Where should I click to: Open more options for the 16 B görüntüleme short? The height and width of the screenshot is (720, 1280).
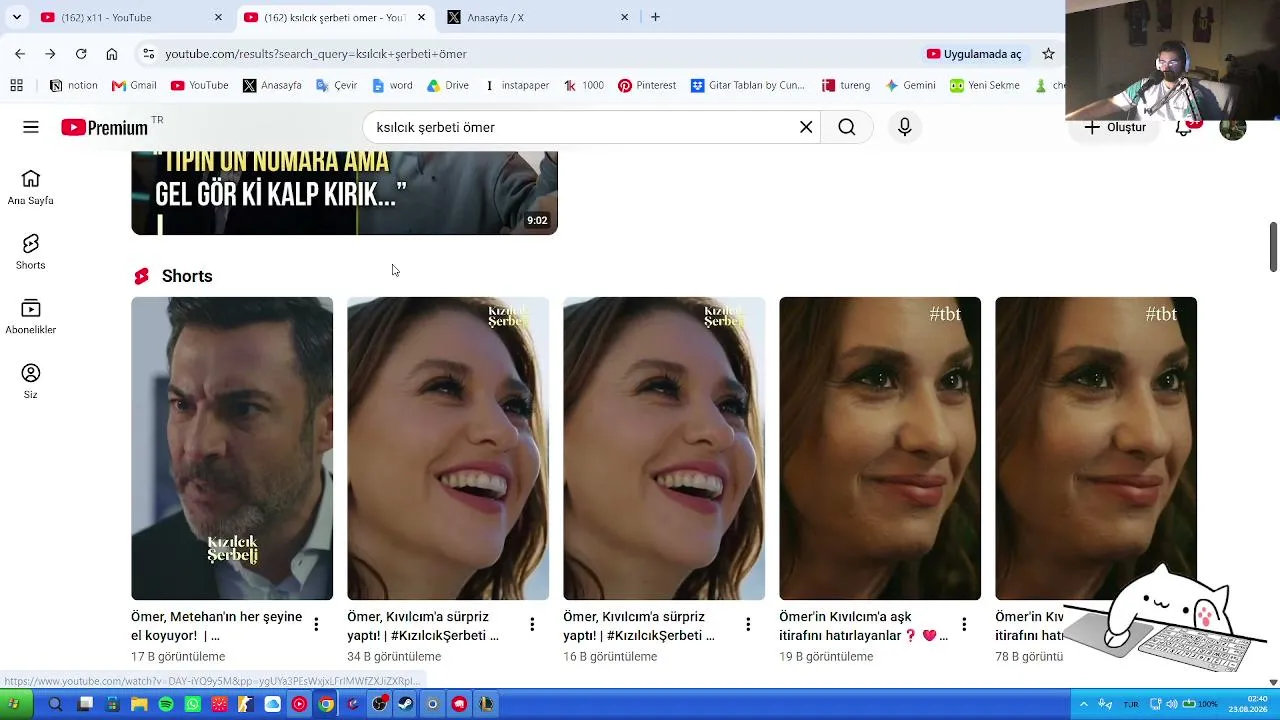point(748,625)
